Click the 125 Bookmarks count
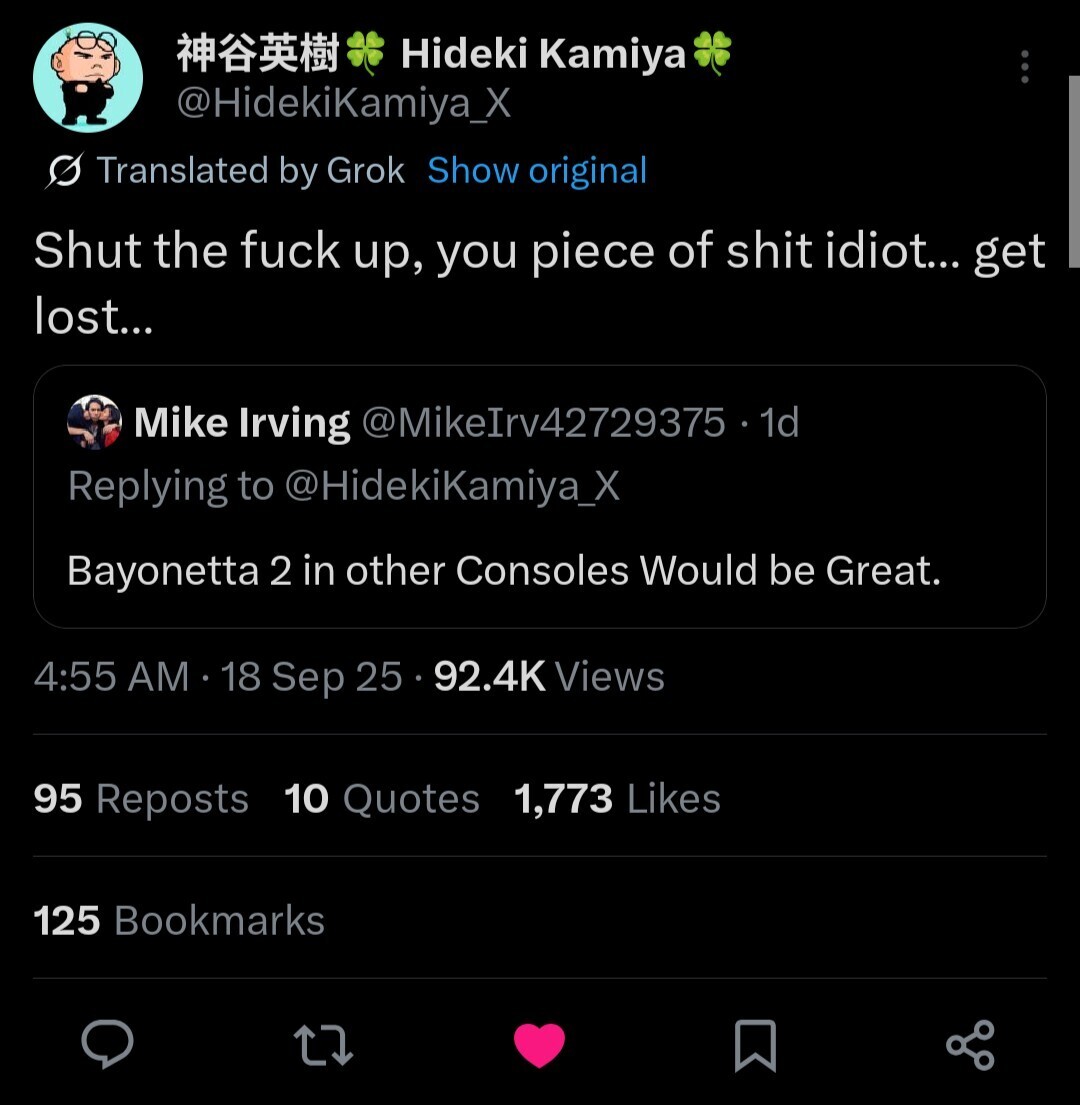The height and width of the screenshot is (1105, 1080). 179,921
